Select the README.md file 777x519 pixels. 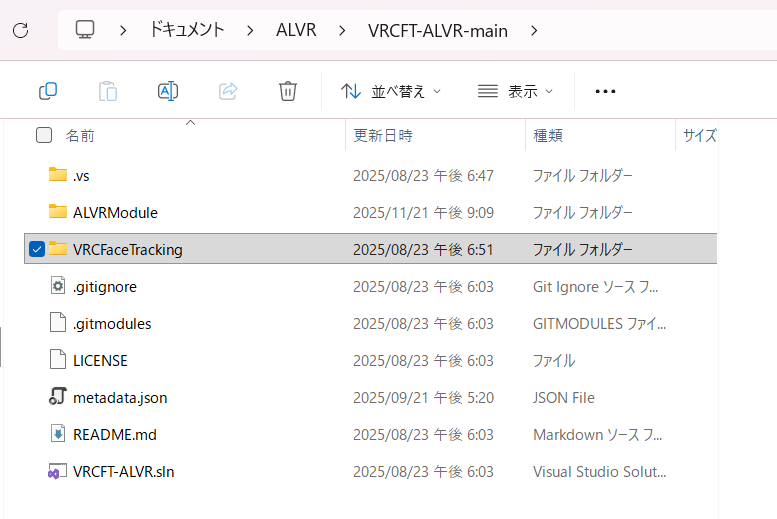tap(114, 434)
